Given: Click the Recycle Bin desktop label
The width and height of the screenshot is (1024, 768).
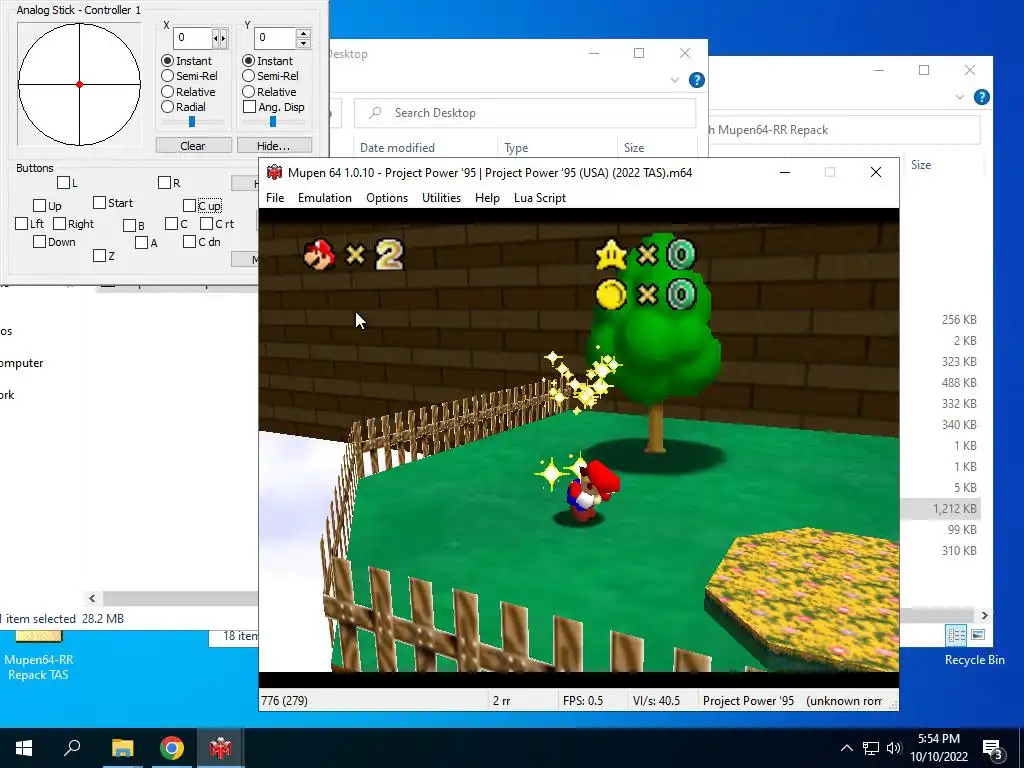Looking at the screenshot, I should pos(974,660).
